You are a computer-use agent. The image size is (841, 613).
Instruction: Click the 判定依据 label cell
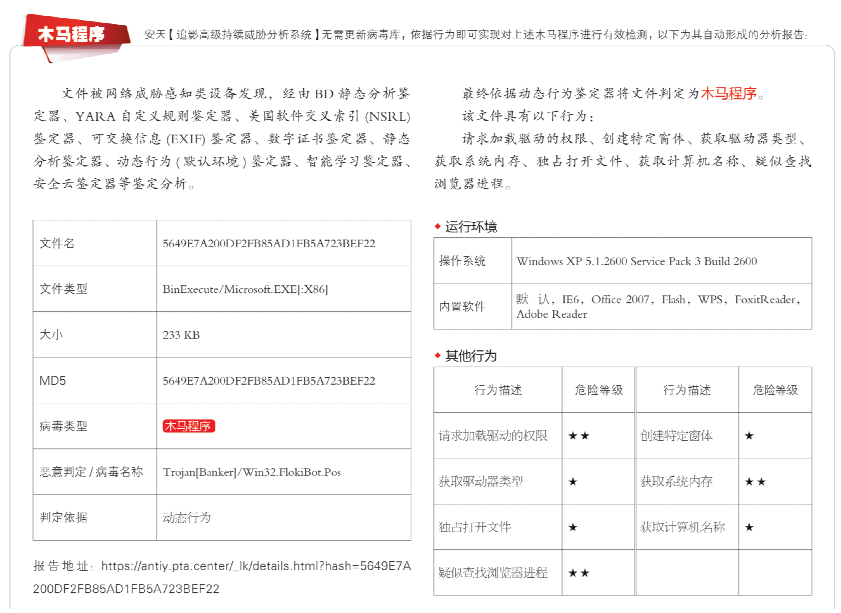[95, 518]
